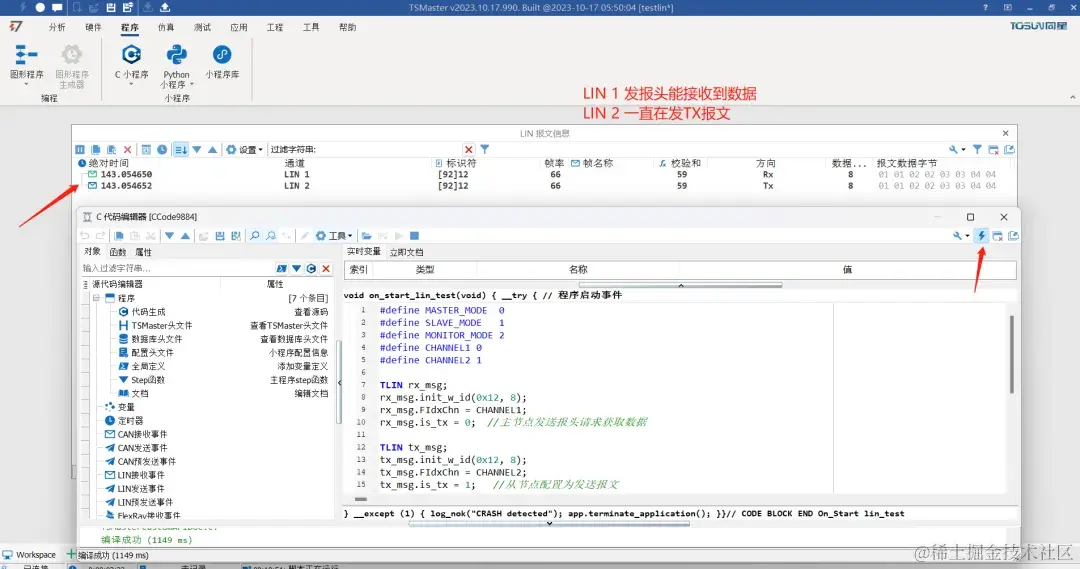This screenshot has width=1080, height=569.
Task: Select Step函数 in the object tree
Action: pos(148,380)
